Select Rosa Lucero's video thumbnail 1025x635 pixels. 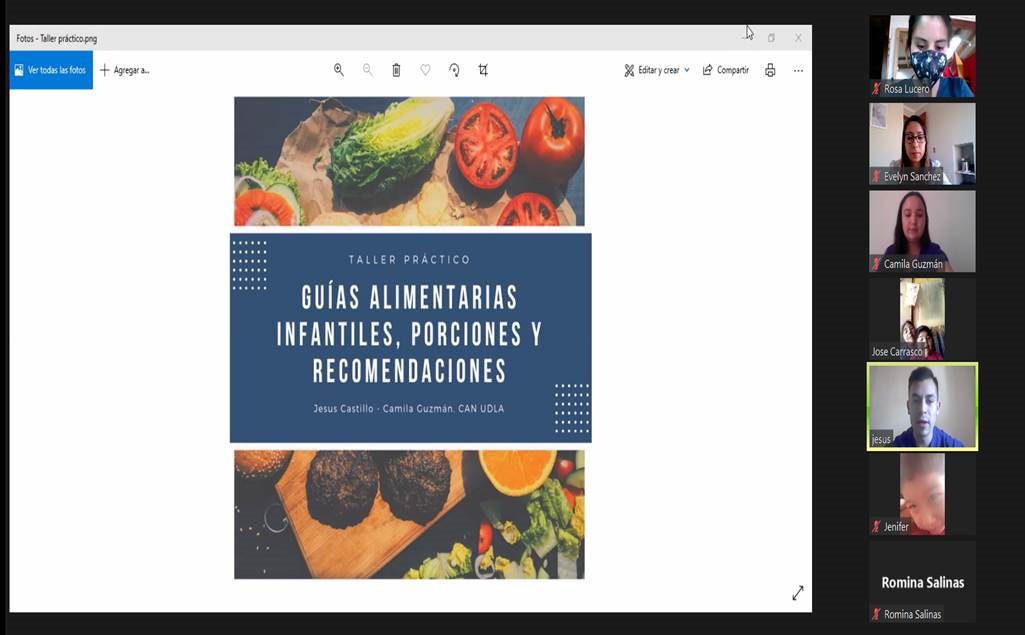[x=921, y=55]
